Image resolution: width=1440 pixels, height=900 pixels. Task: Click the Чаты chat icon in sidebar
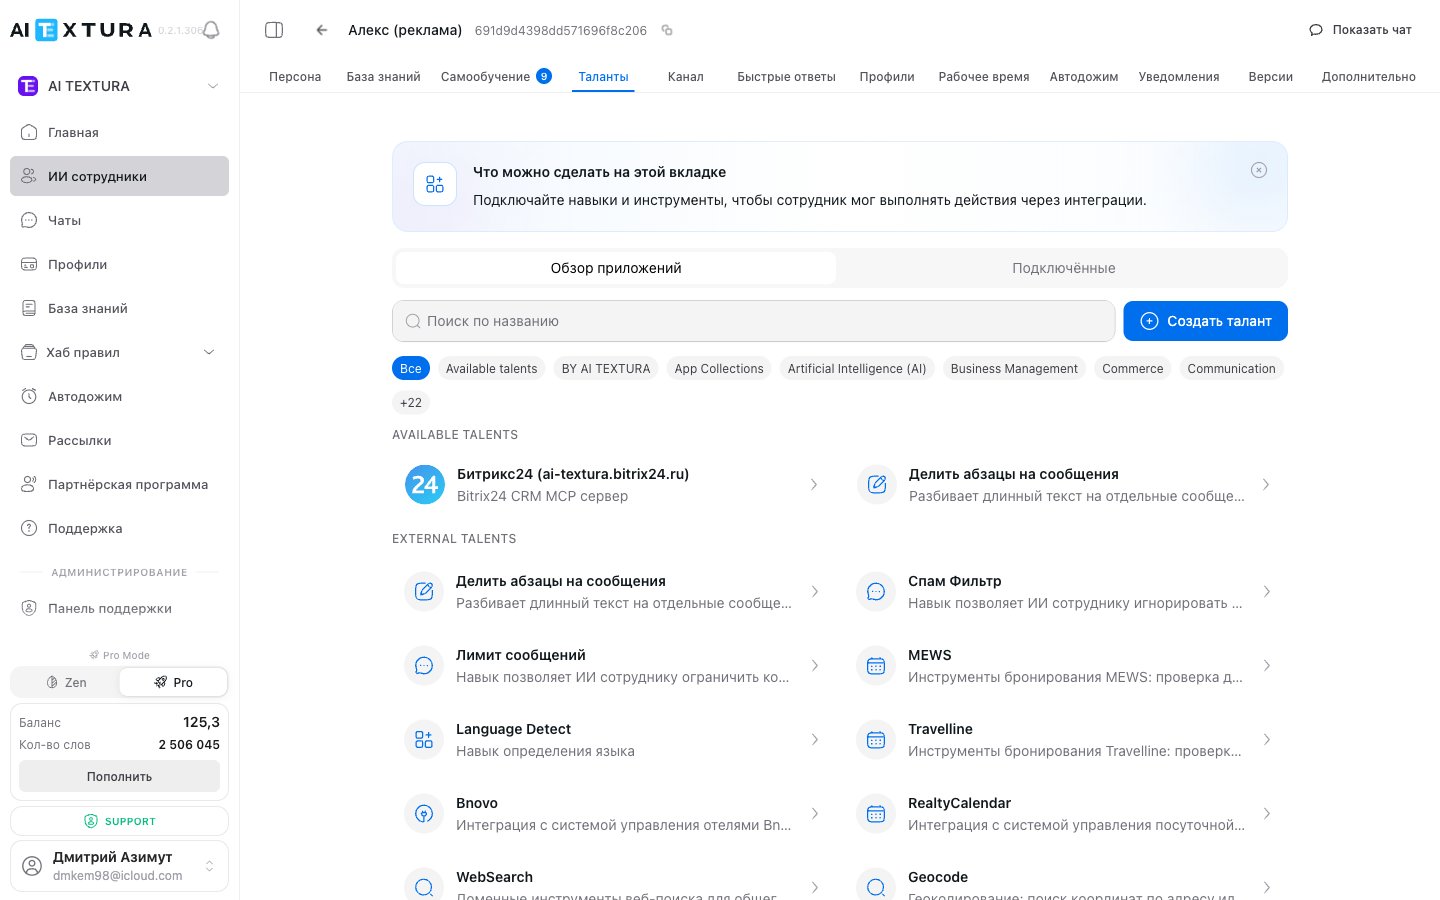point(29,220)
